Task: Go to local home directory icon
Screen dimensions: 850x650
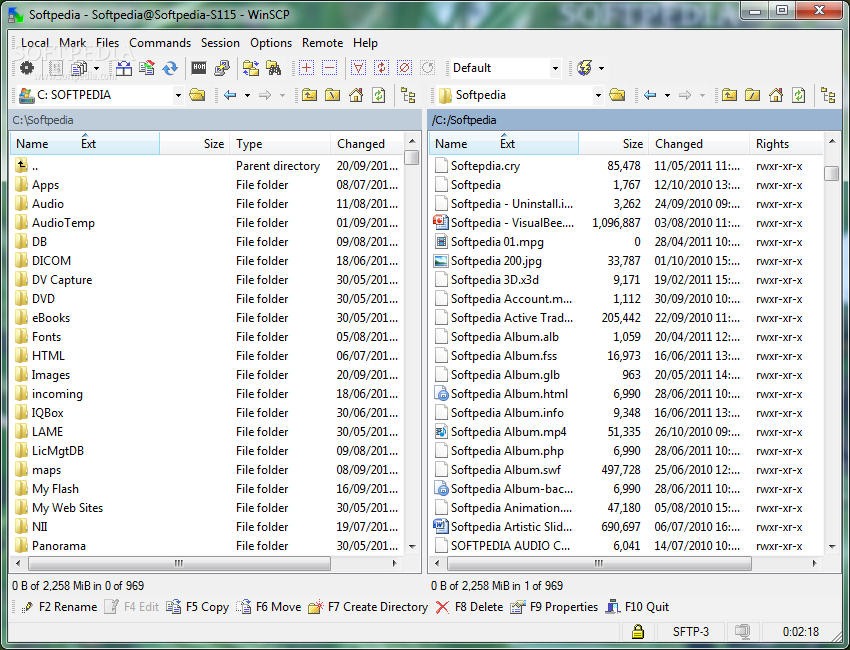Action: 356,95
